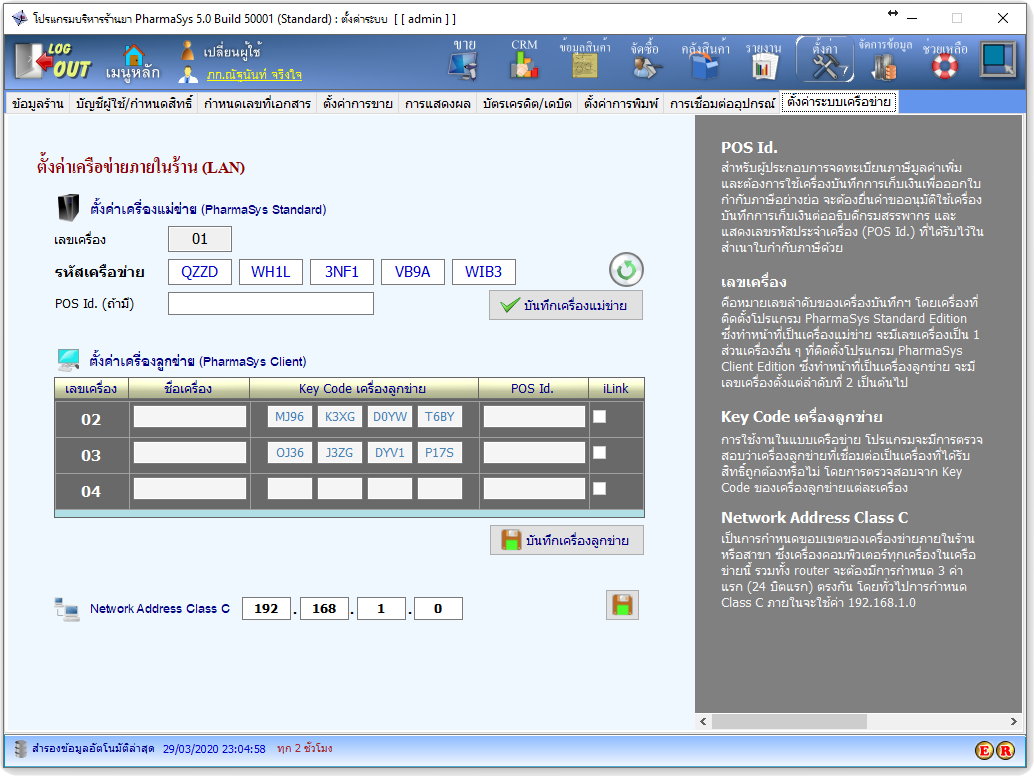The height and width of the screenshot is (776, 1034).
Task: Click the last network address octet field 0
Action: [438, 609]
